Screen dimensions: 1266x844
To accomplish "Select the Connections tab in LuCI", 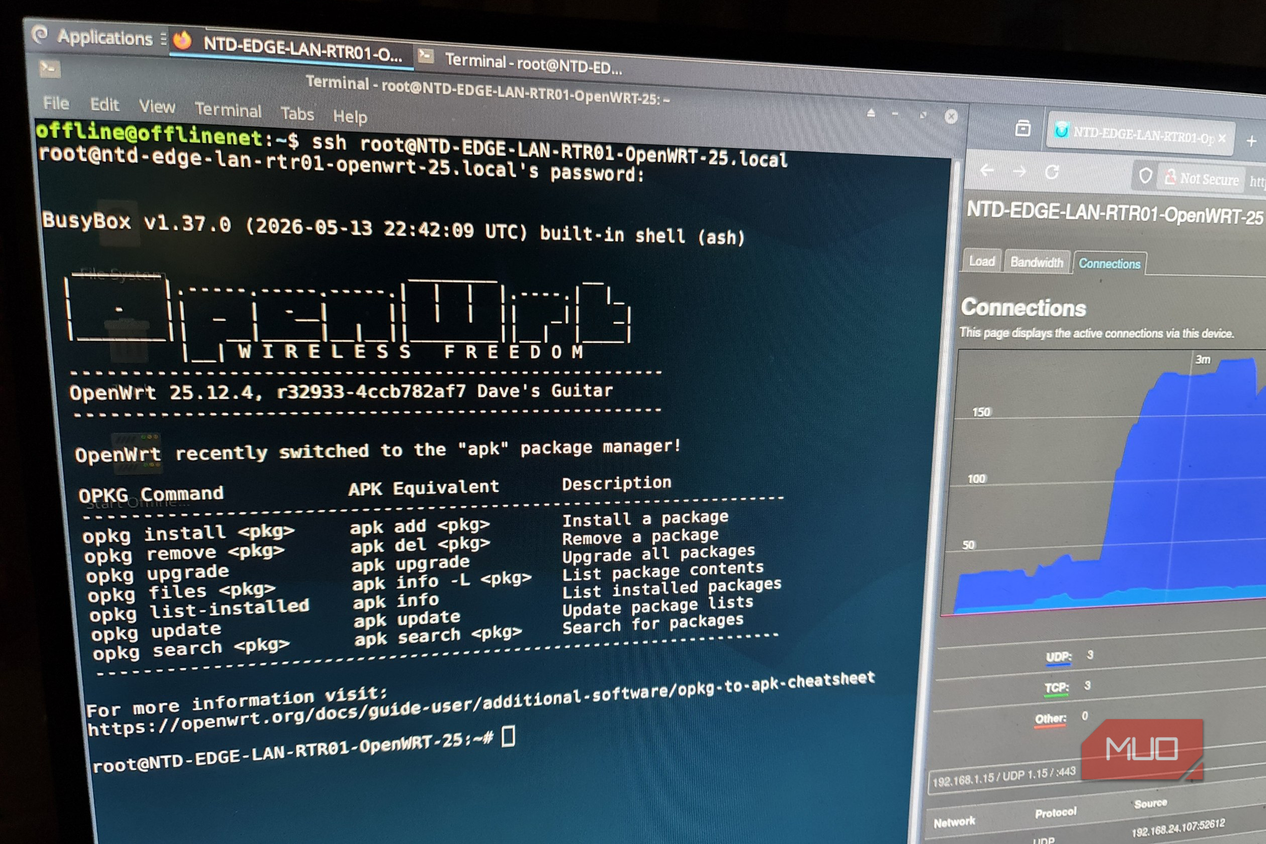I will click(x=1109, y=263).
